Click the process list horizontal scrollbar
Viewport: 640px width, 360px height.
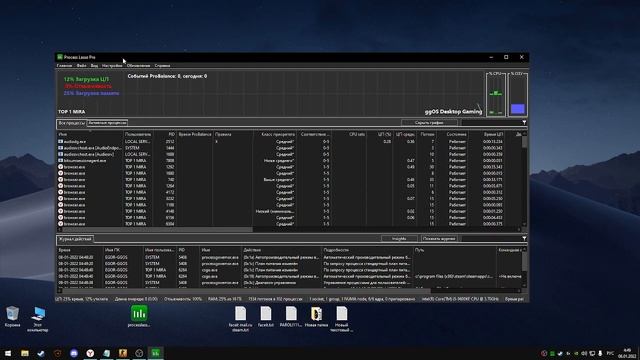289,229
